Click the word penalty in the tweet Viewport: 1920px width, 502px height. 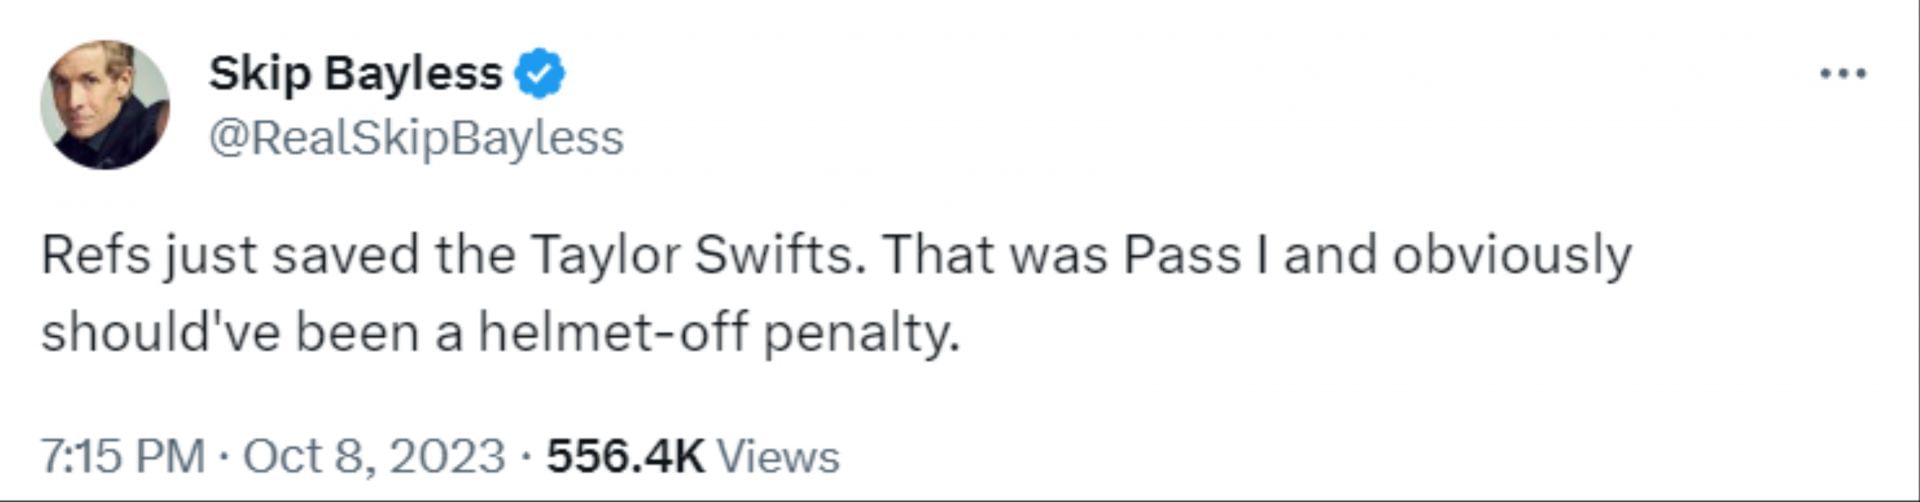(x=859, y=334)
